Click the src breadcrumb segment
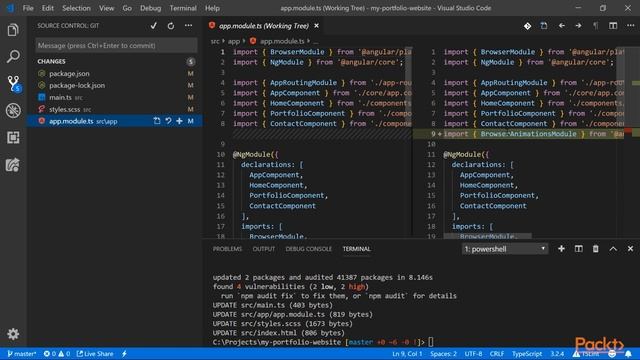Screen dimensions: 640x360 click(x=215, y=41)
